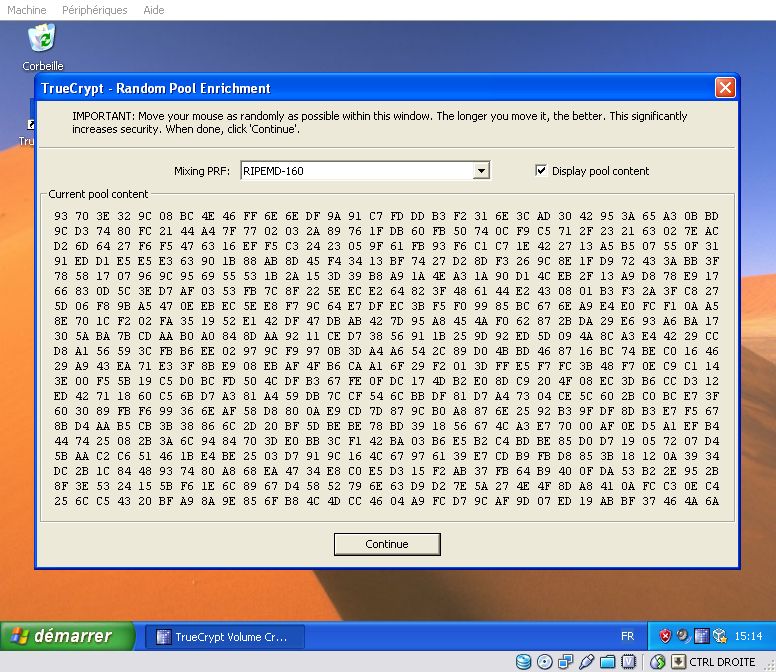Close the Random Pool Enrichment dialog

(x=725, y=88)
